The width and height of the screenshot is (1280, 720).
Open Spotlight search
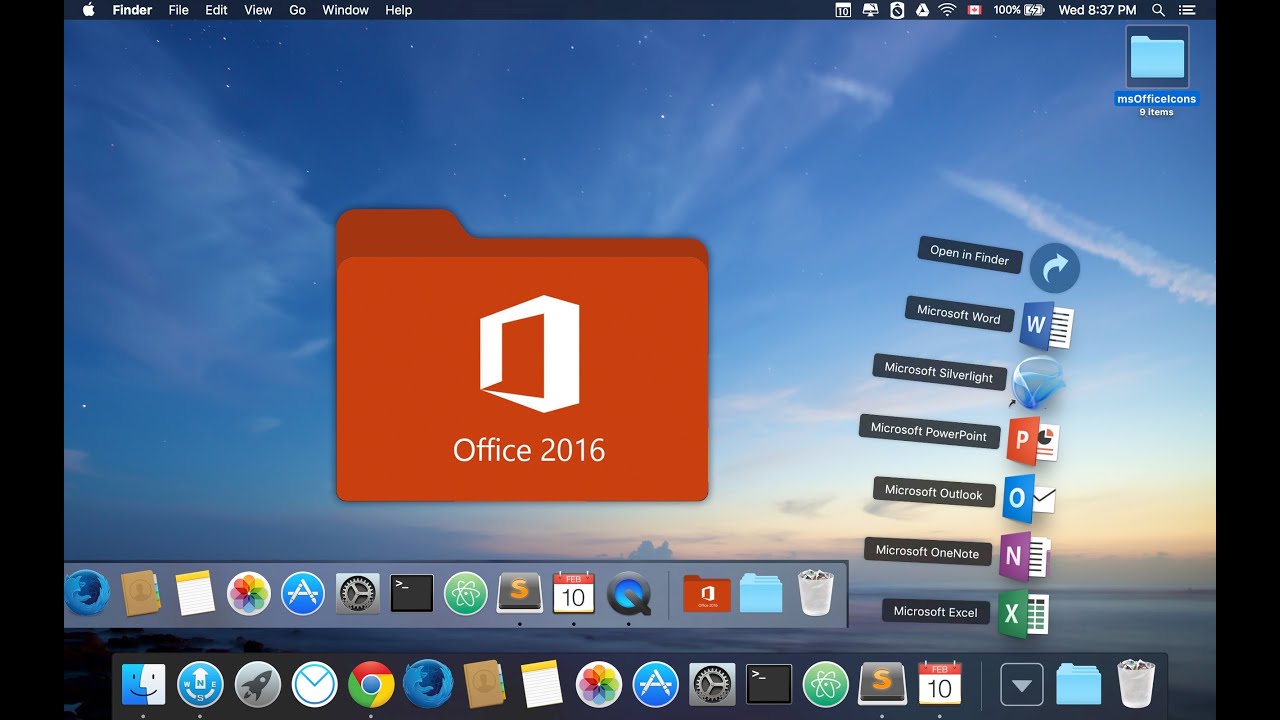[1159, 10]
